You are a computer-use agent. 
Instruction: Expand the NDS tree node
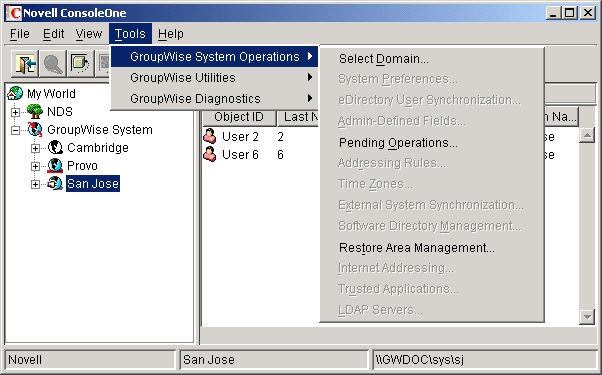tap(15, 112)
